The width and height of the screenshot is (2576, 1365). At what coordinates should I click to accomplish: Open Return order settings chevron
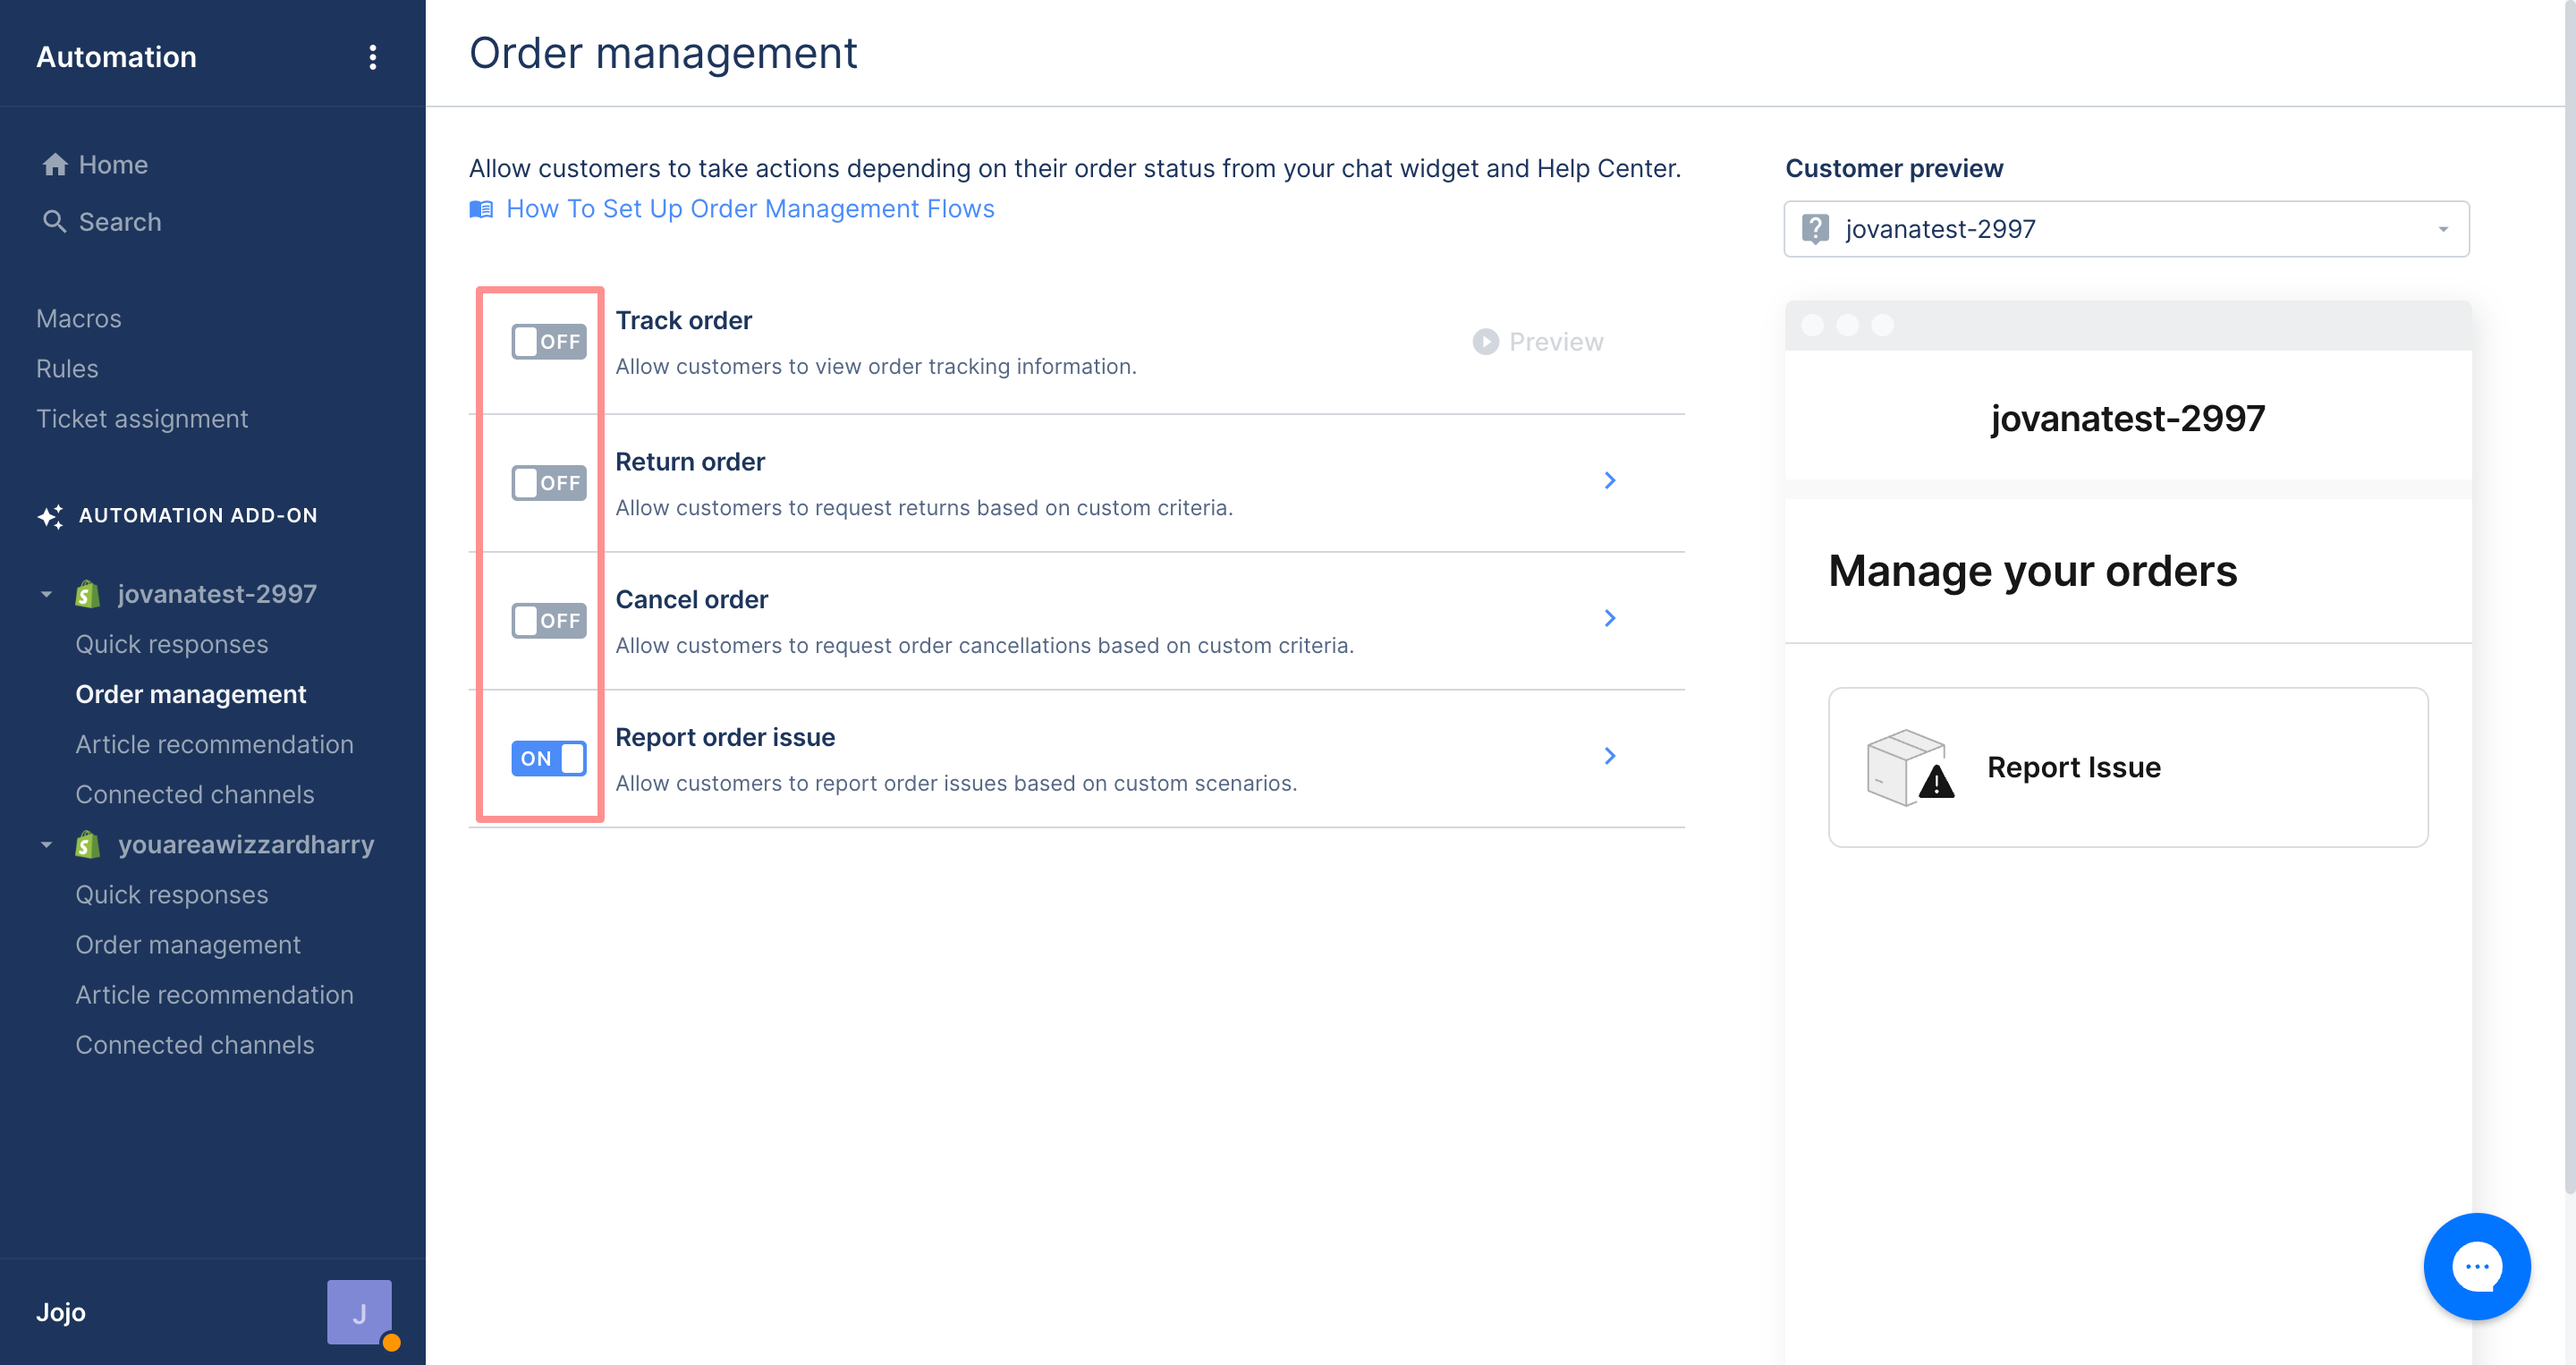point(1610,480)
